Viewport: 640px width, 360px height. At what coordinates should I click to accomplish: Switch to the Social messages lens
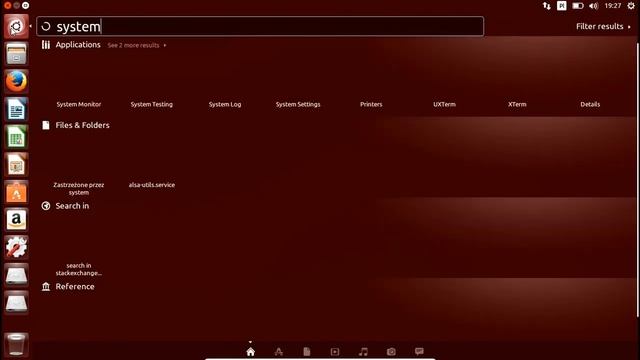click(419, 351)
